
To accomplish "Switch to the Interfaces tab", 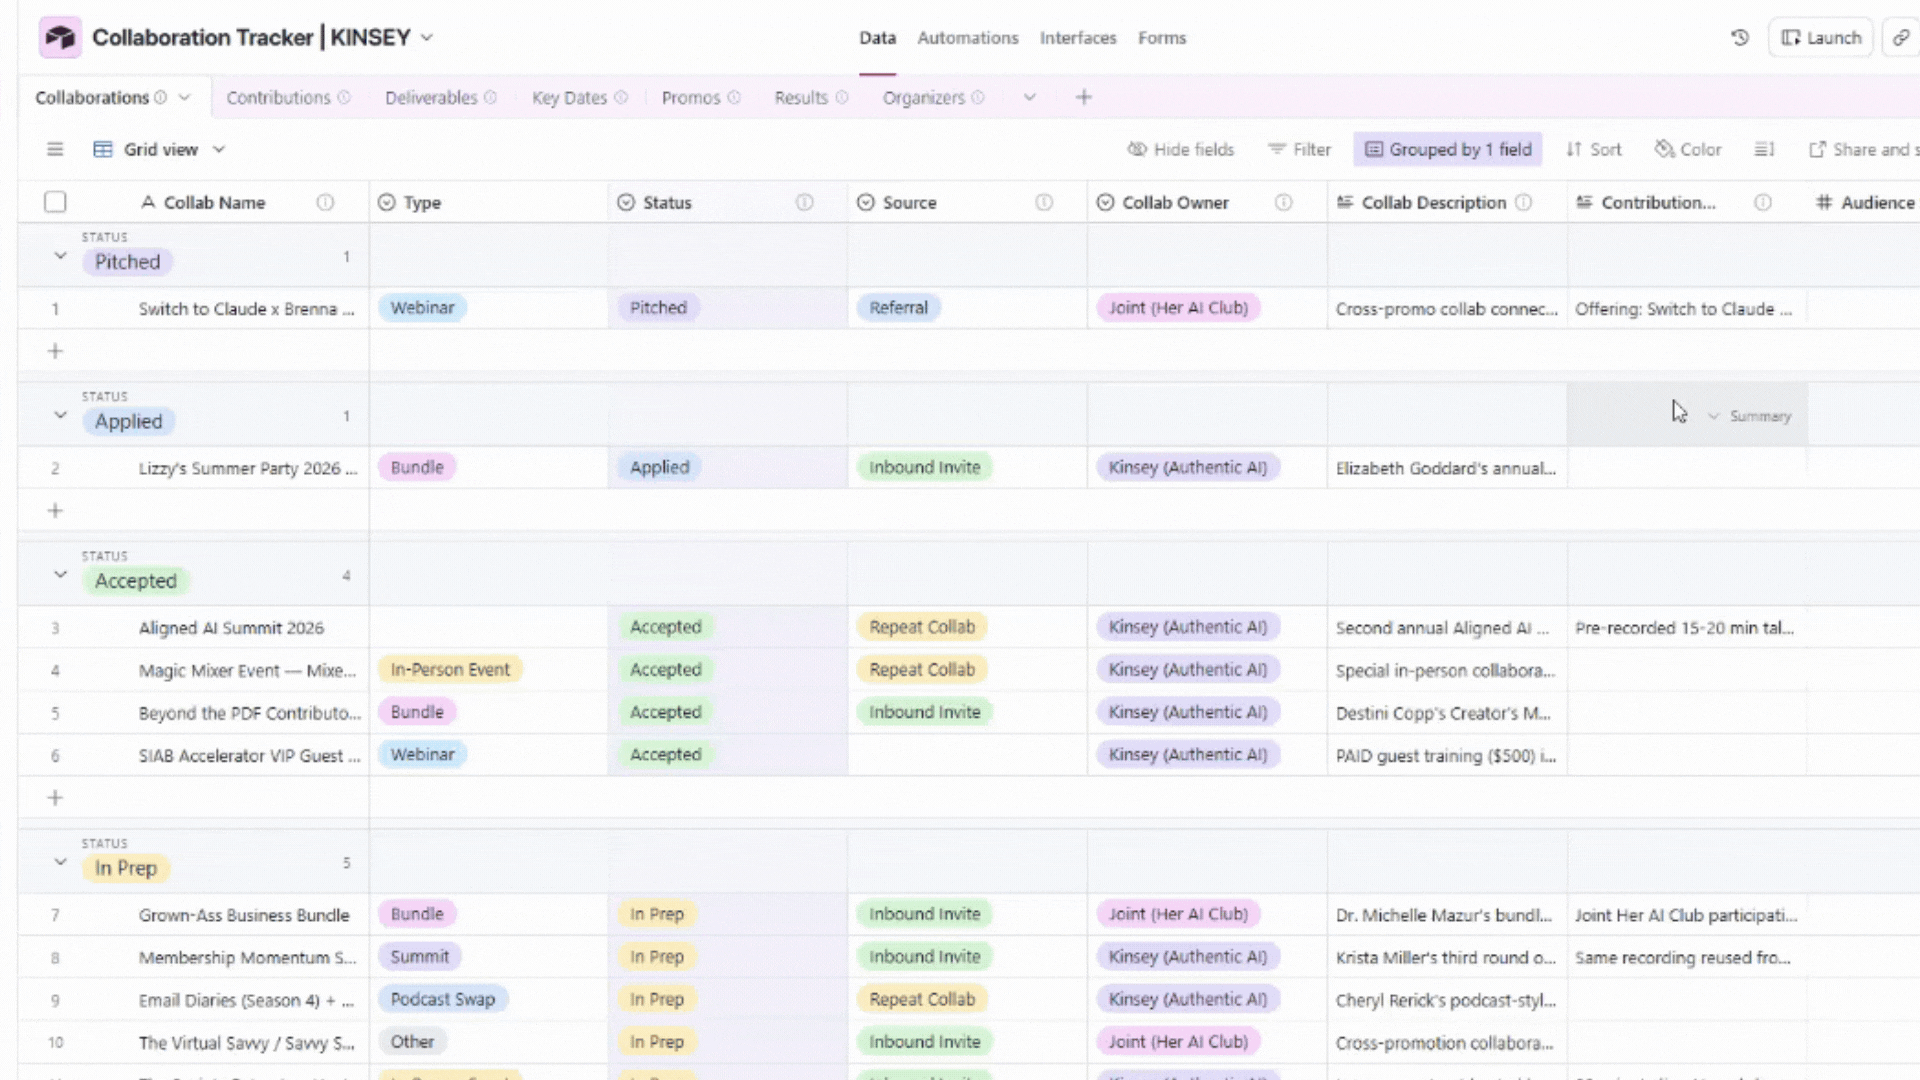I will 1077,37.
